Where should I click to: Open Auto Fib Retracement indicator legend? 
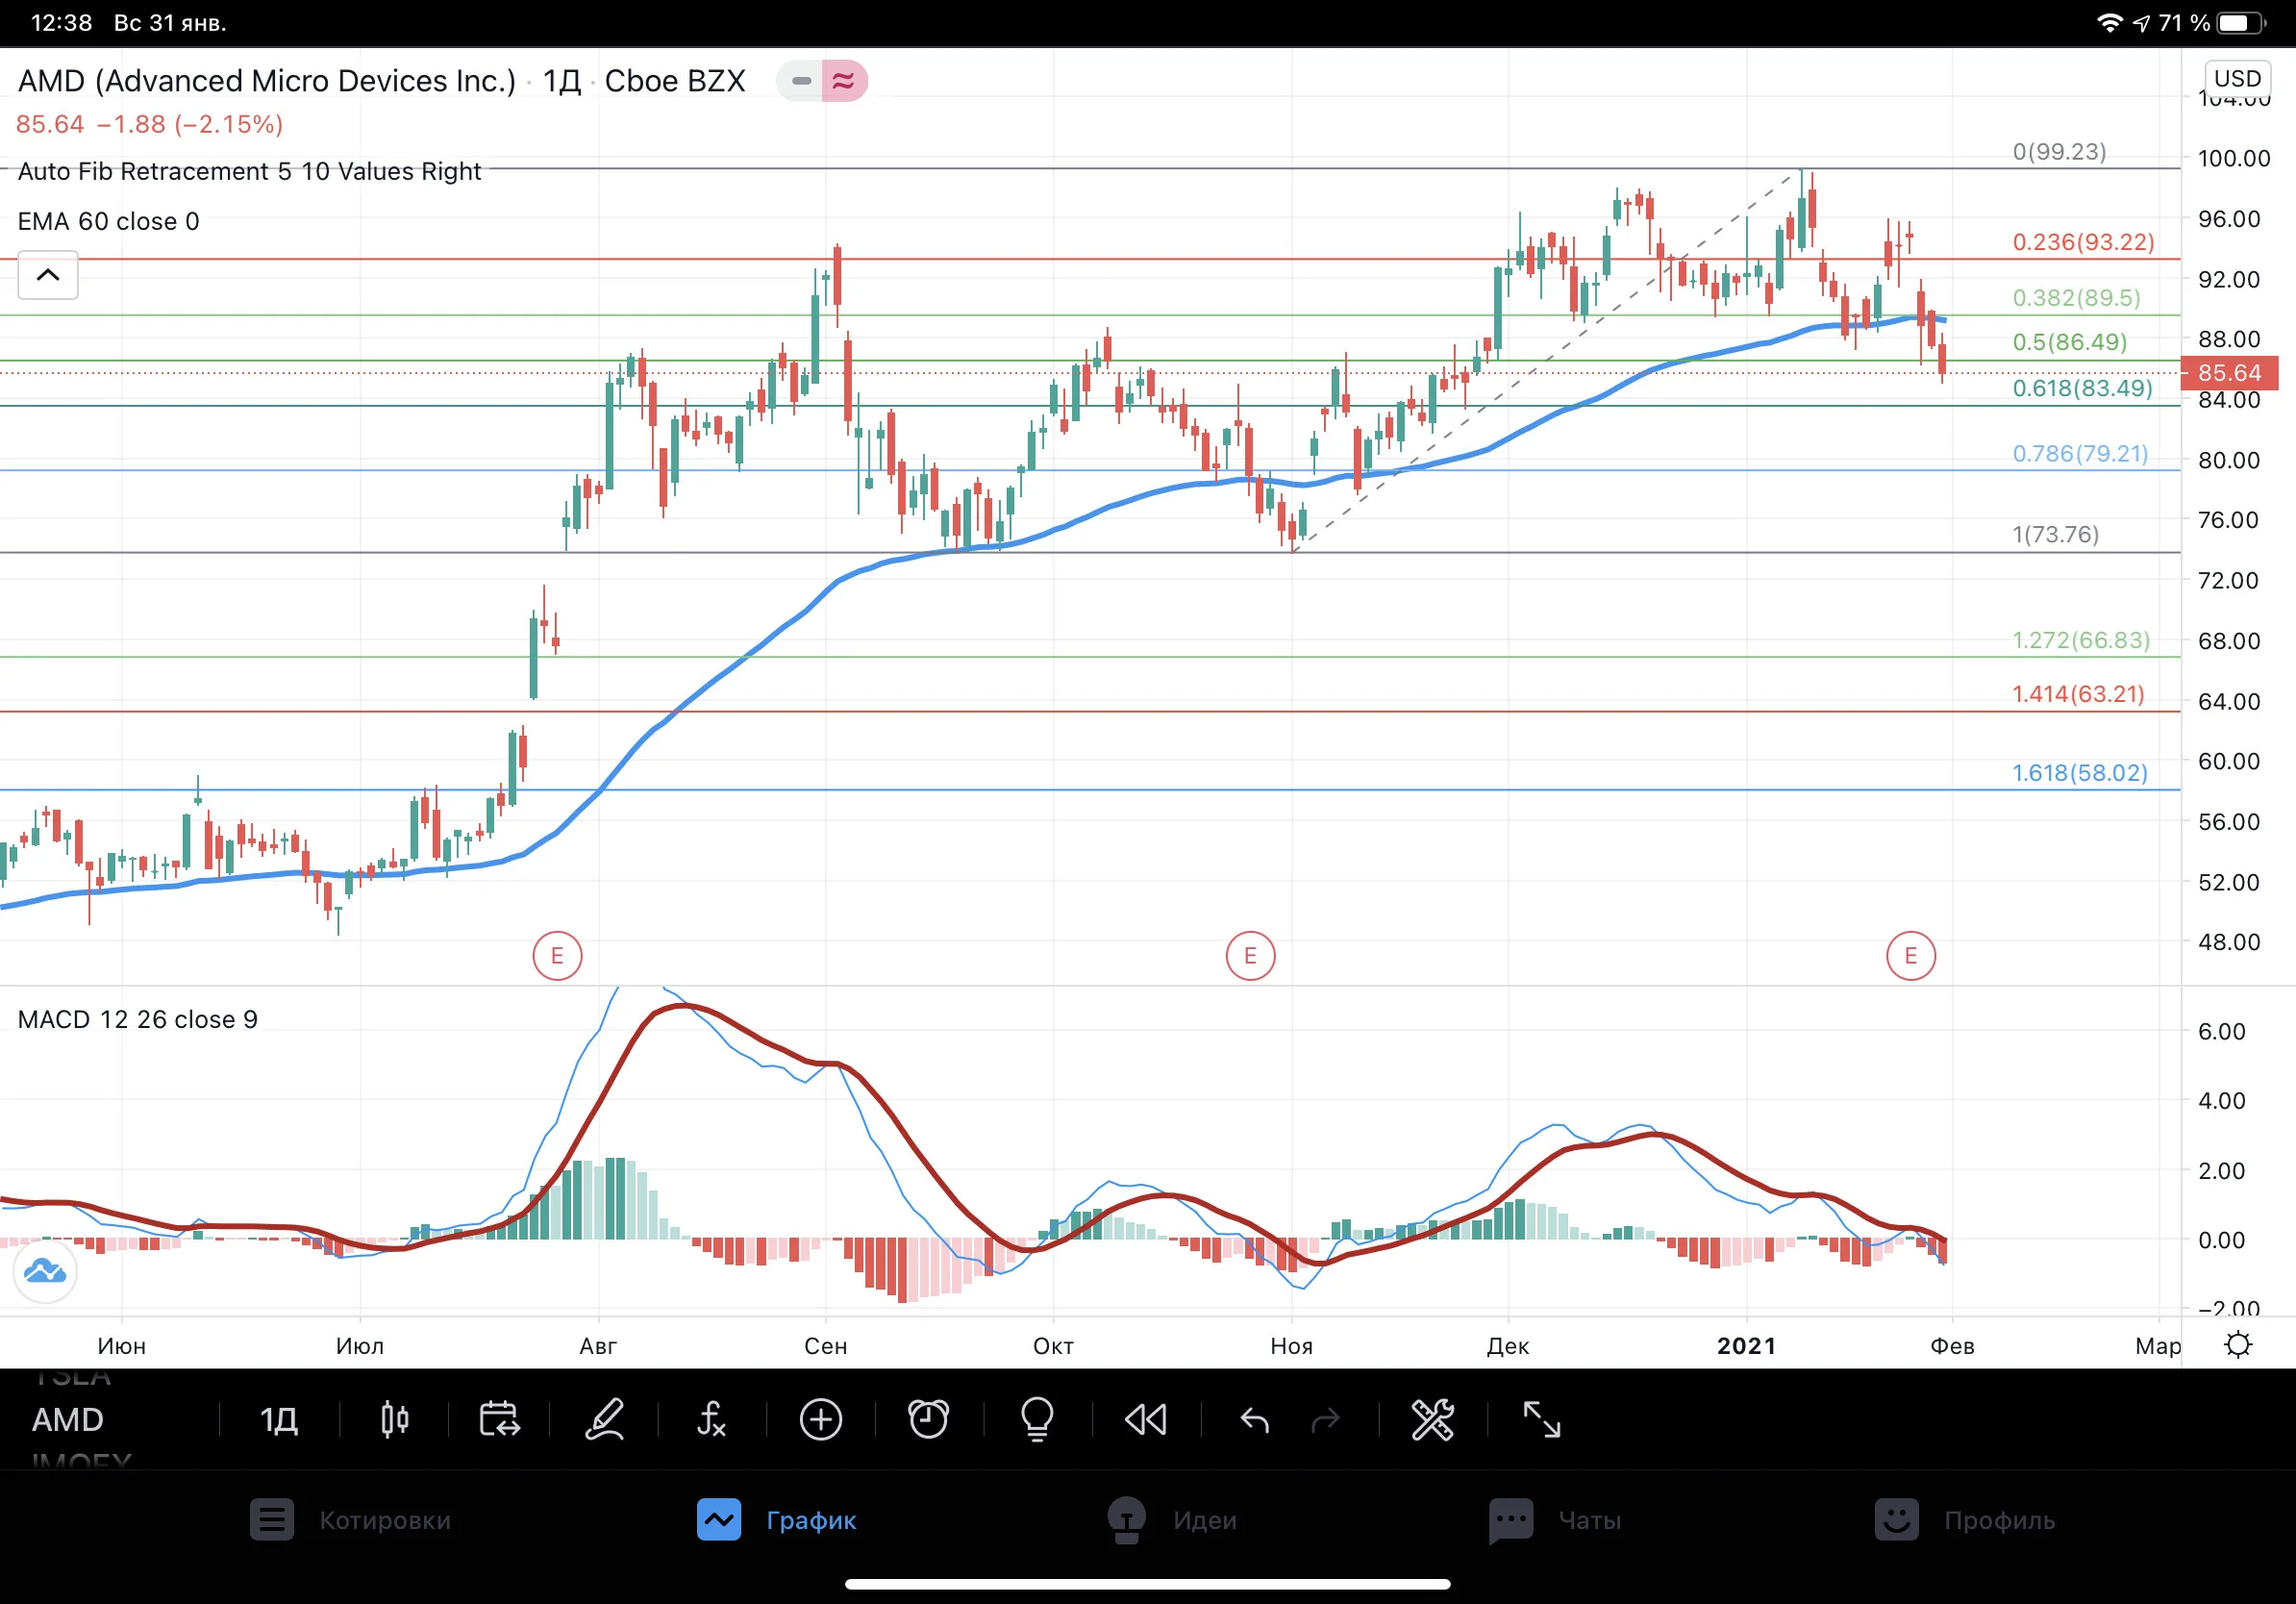250,171
